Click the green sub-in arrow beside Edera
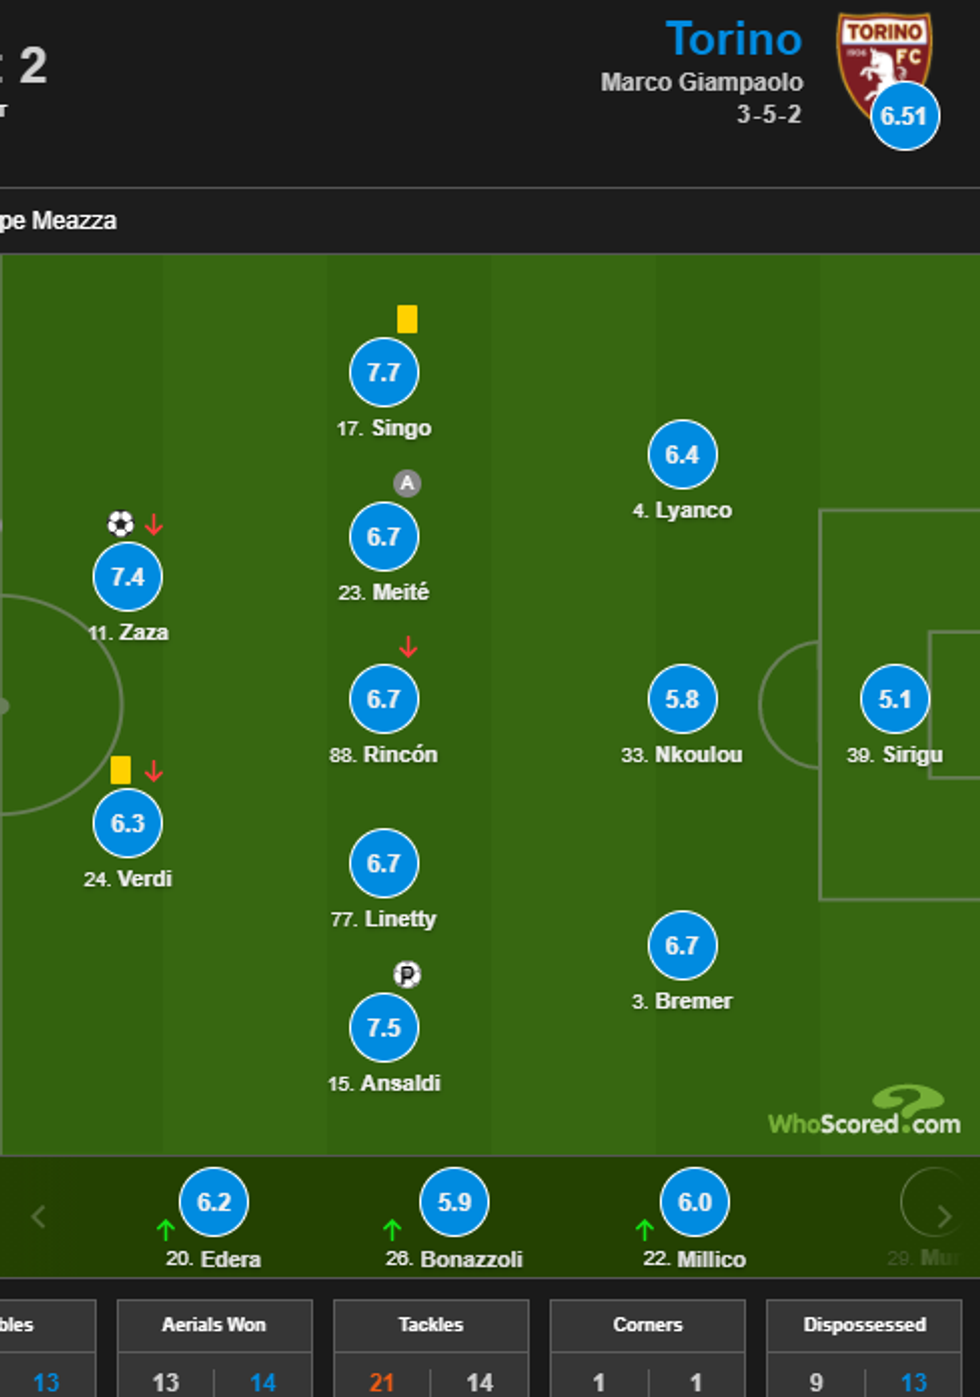The image size is (980, 1397). pyautogui.click(x=166, y=1229)
